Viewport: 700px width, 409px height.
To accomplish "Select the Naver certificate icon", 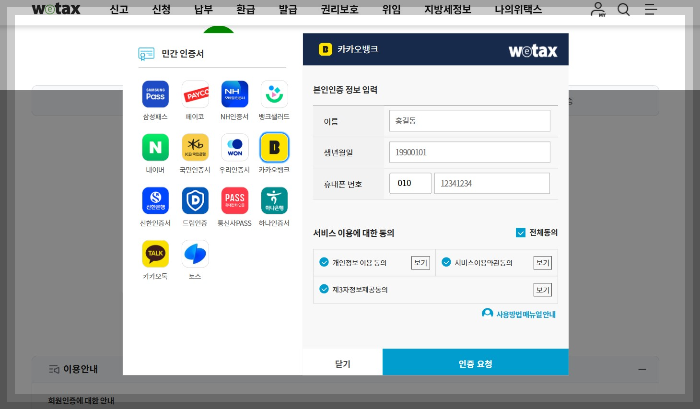I will tap(155, 147).
